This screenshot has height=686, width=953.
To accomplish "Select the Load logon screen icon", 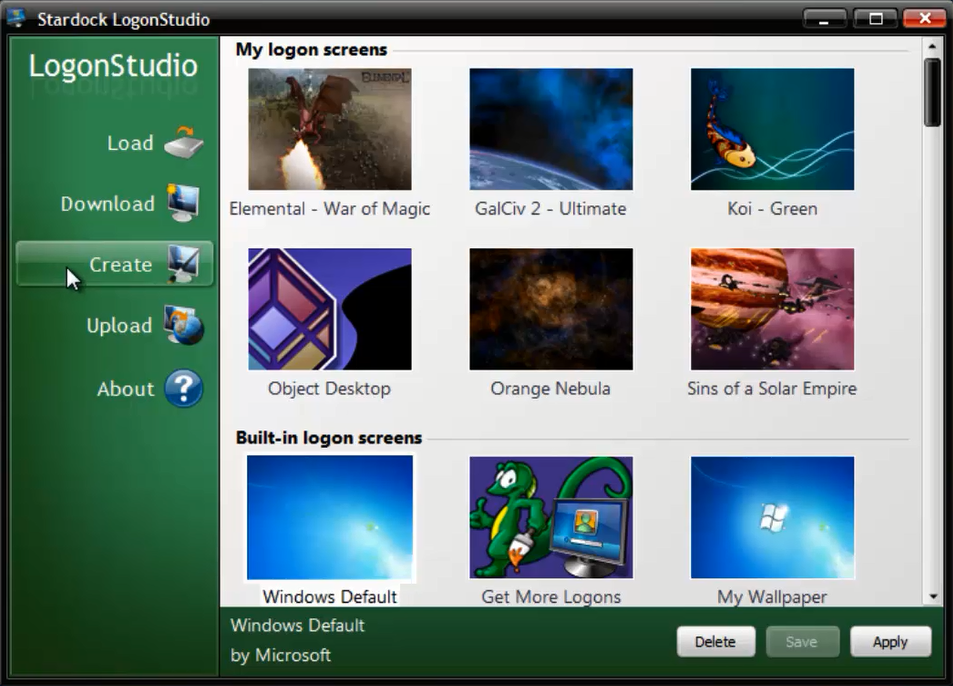I will (182, 143).
